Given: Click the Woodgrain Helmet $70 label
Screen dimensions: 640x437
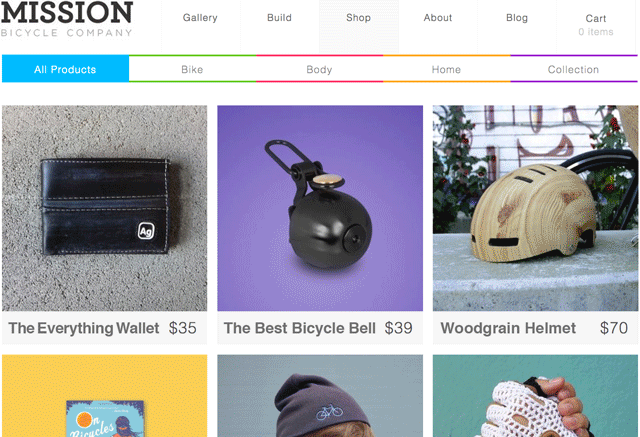Looking at the screenshot, I should (534, 328).
